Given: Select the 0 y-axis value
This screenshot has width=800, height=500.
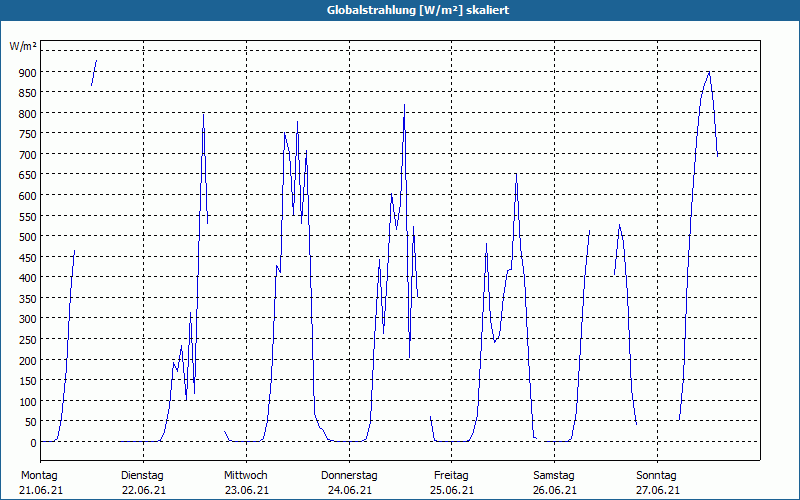Looking at the screenshot, I should [x=34, y=443].
